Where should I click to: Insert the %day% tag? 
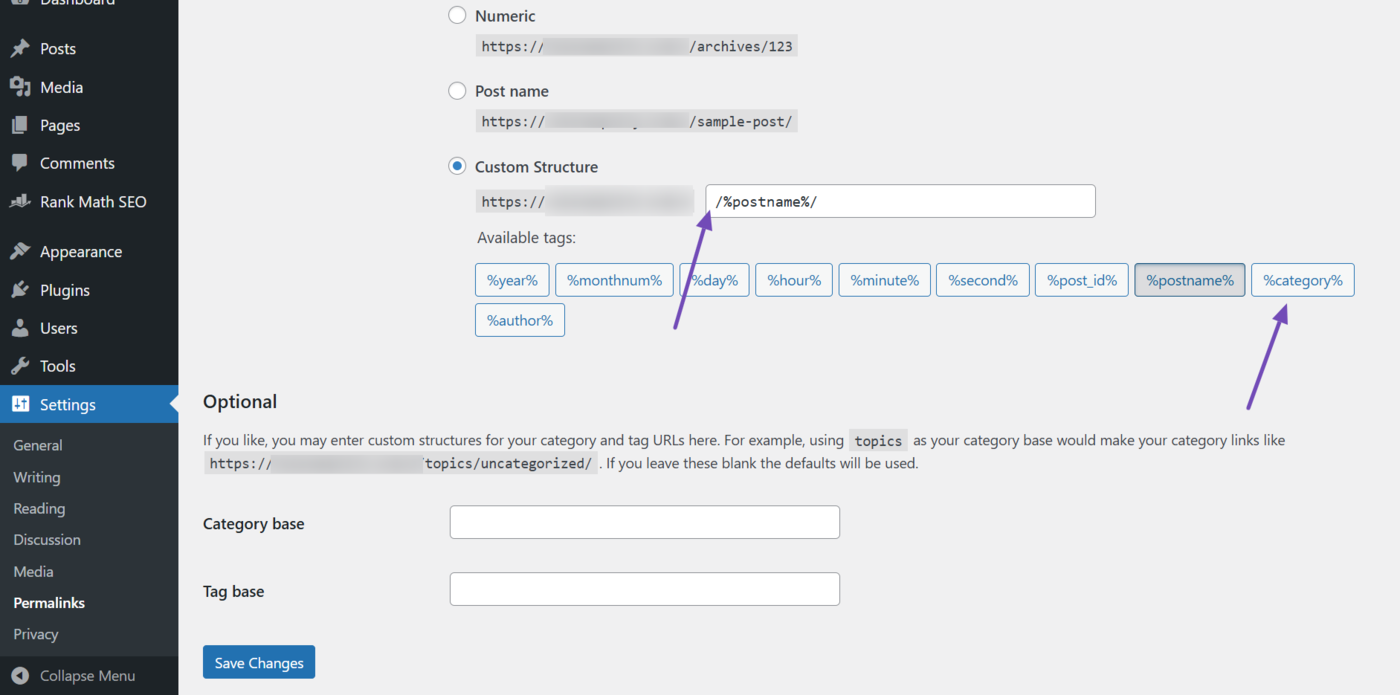click(x=714, y=280)
